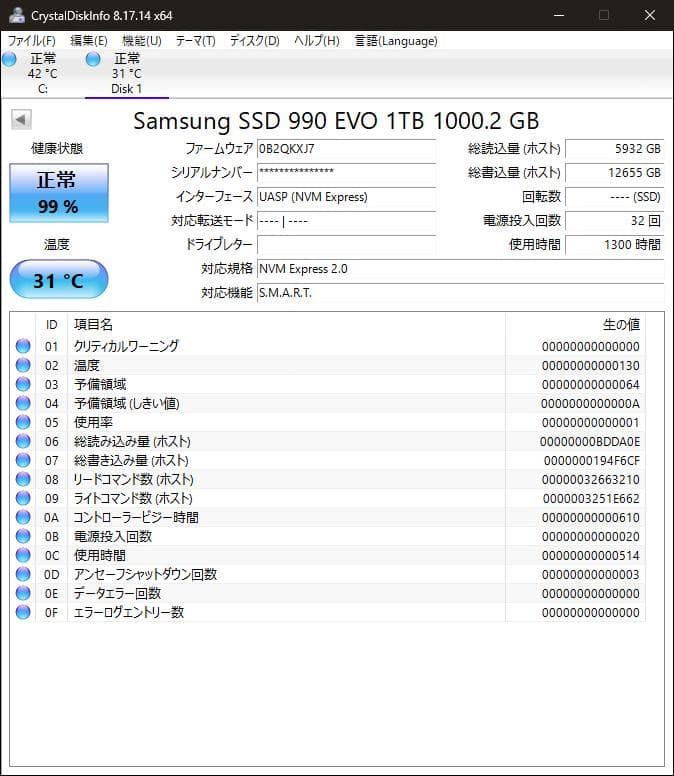
Task: Click status orb for ID 06 総読み込み量
Action: pyautogui.click(x=23, y=441)
